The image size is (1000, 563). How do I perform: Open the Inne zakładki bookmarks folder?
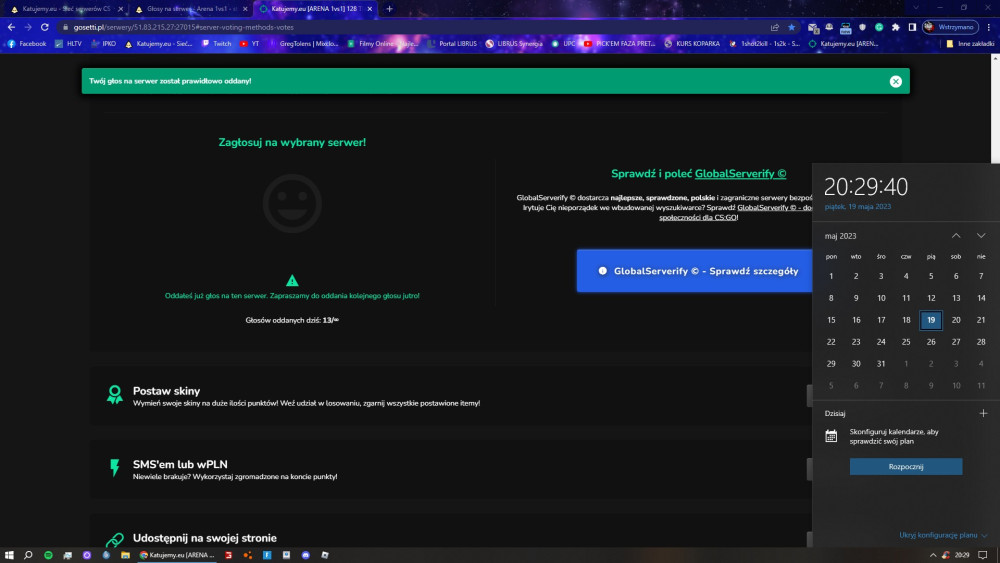pyautogui.click(x=970, y=44)
